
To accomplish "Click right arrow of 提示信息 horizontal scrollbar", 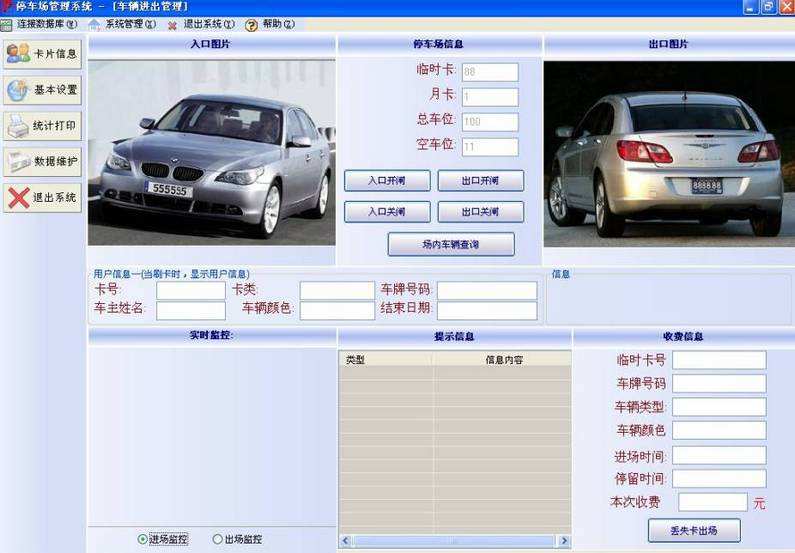I will tap(564, 541).
